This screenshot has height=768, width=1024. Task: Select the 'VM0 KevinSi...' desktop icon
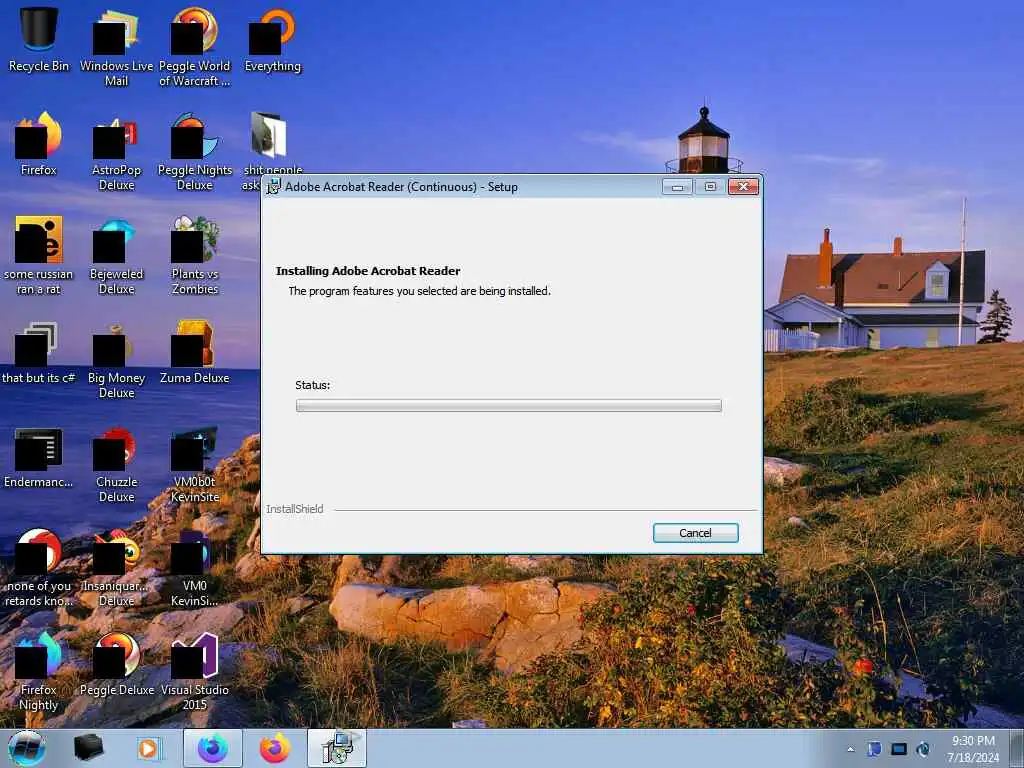coord(195,568)
